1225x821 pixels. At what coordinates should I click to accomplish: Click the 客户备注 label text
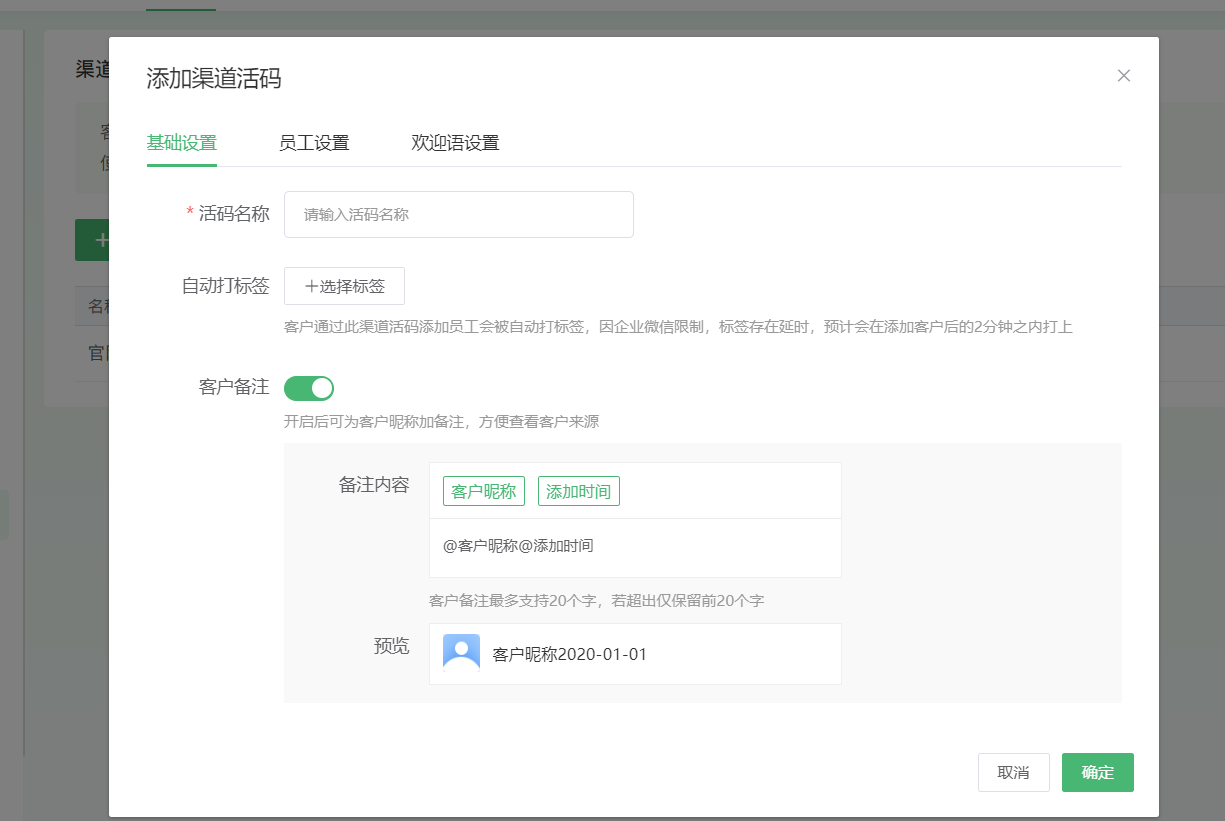click(234, 387)
